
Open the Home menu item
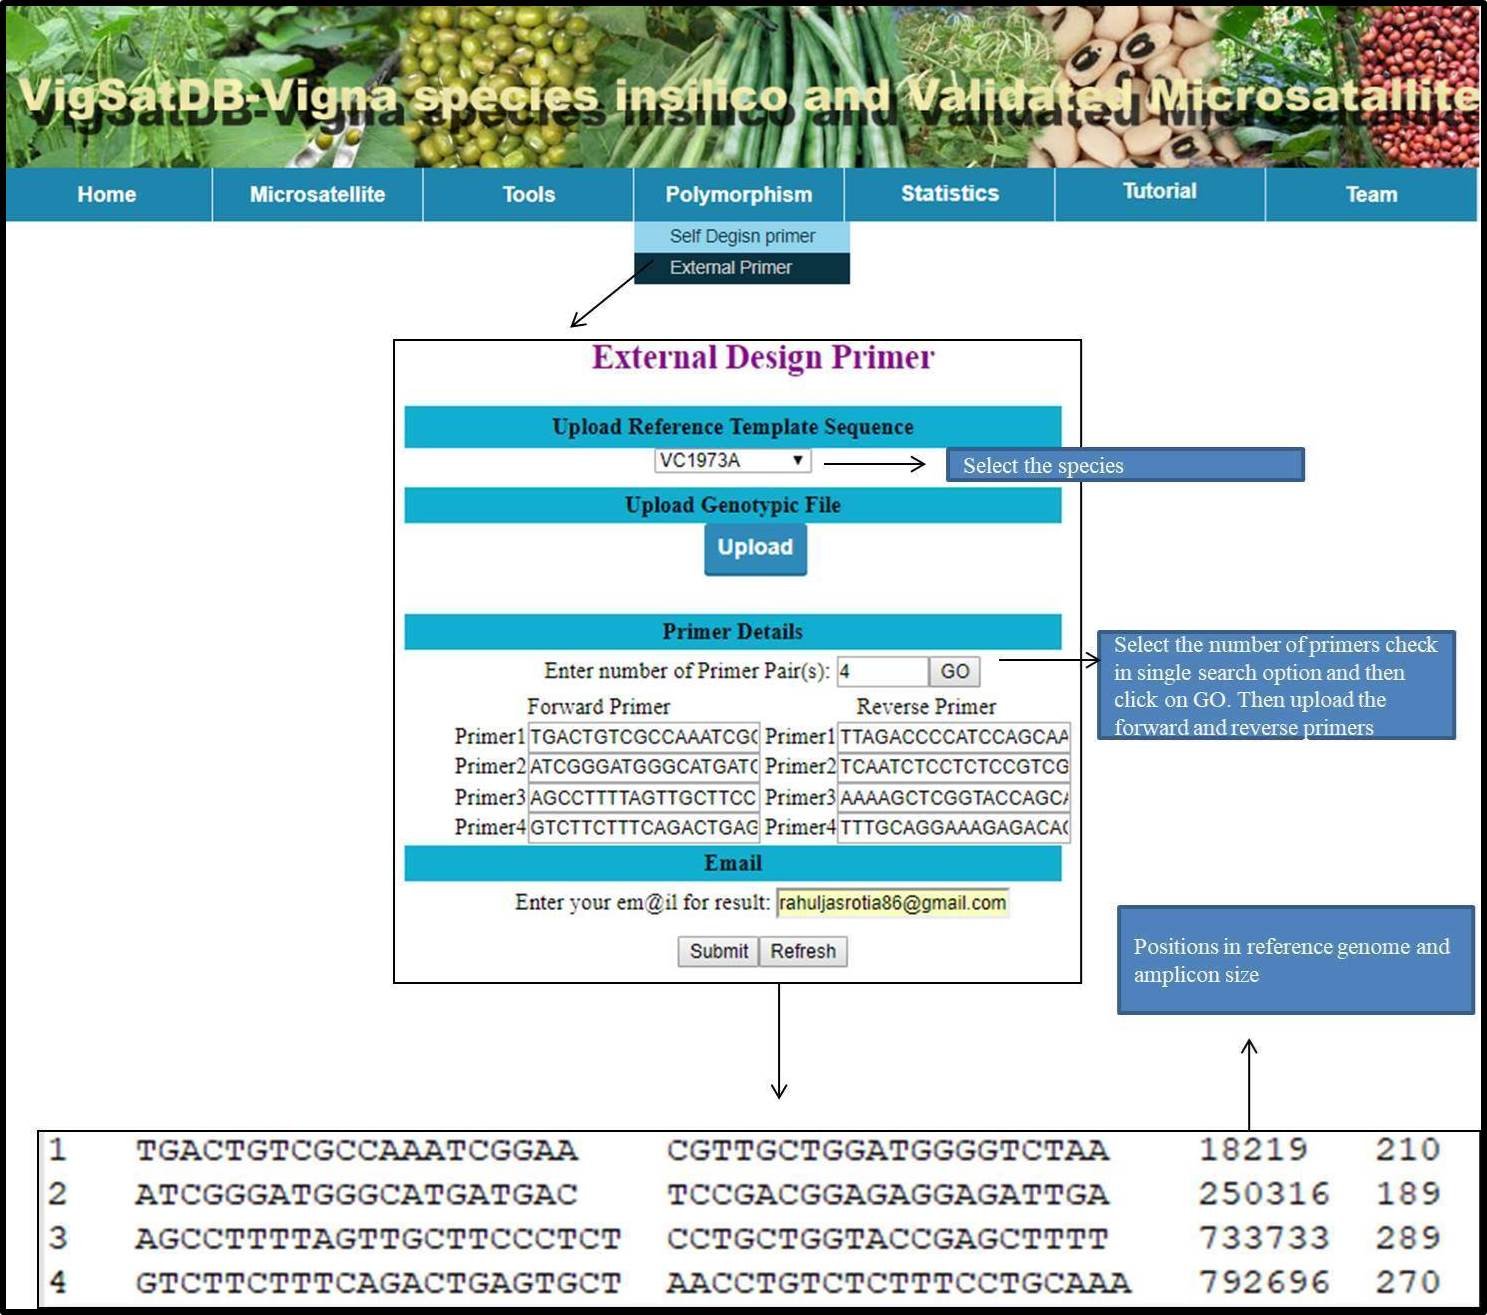click(x=107, y=194)
